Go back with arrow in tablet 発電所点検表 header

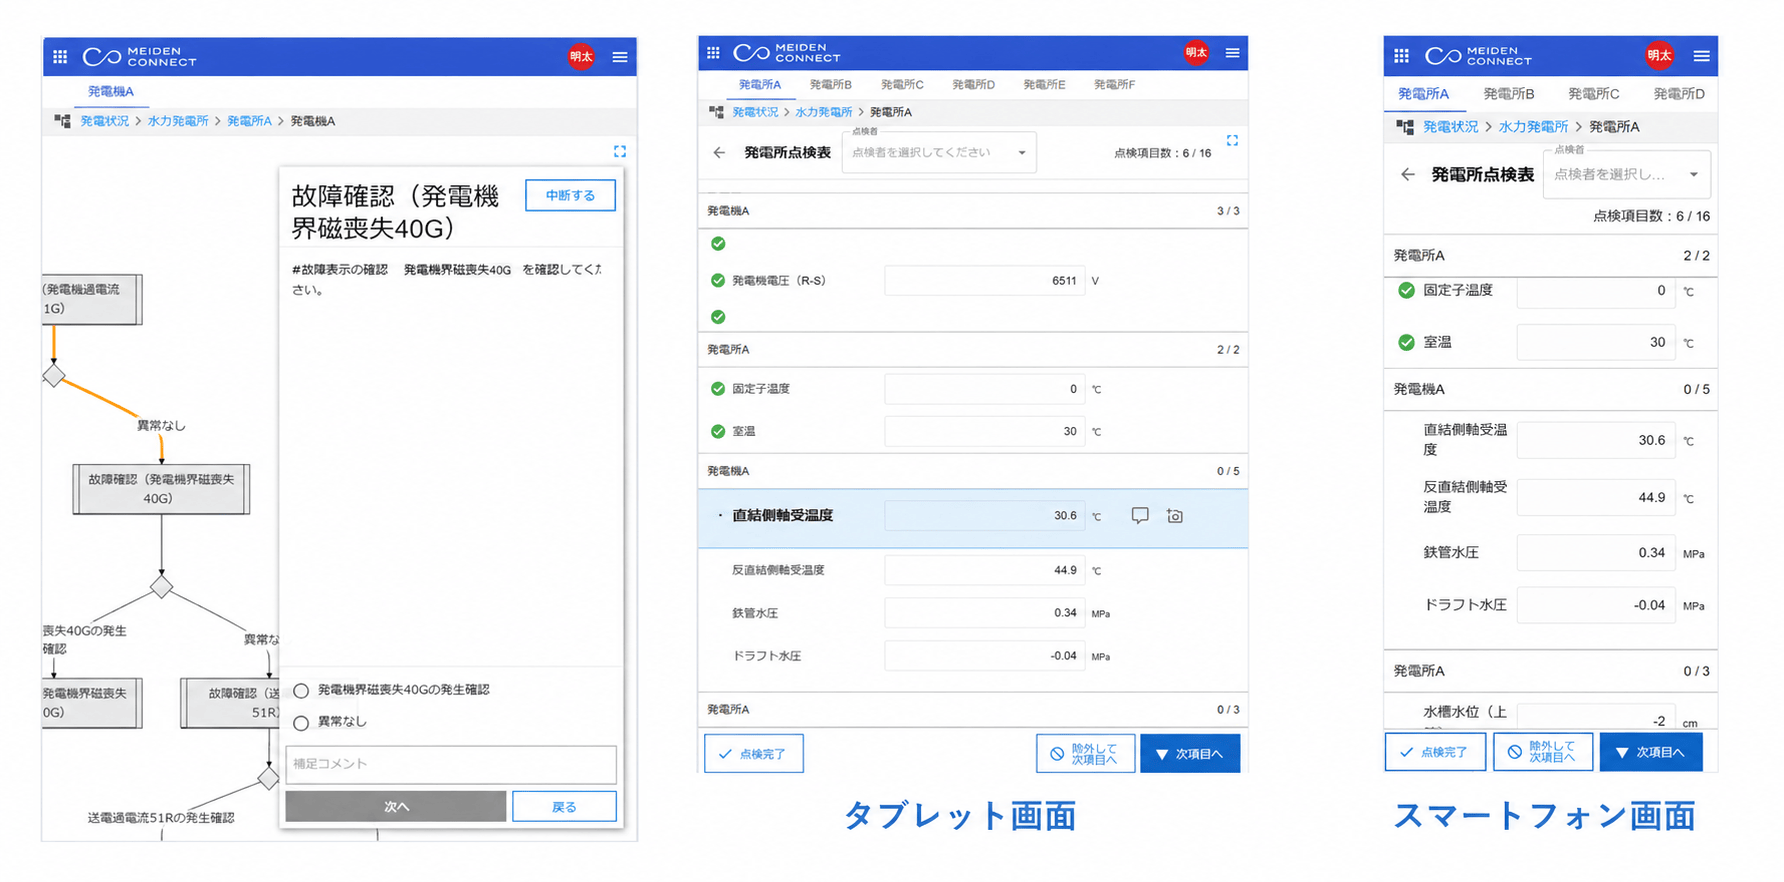(719, 153)
